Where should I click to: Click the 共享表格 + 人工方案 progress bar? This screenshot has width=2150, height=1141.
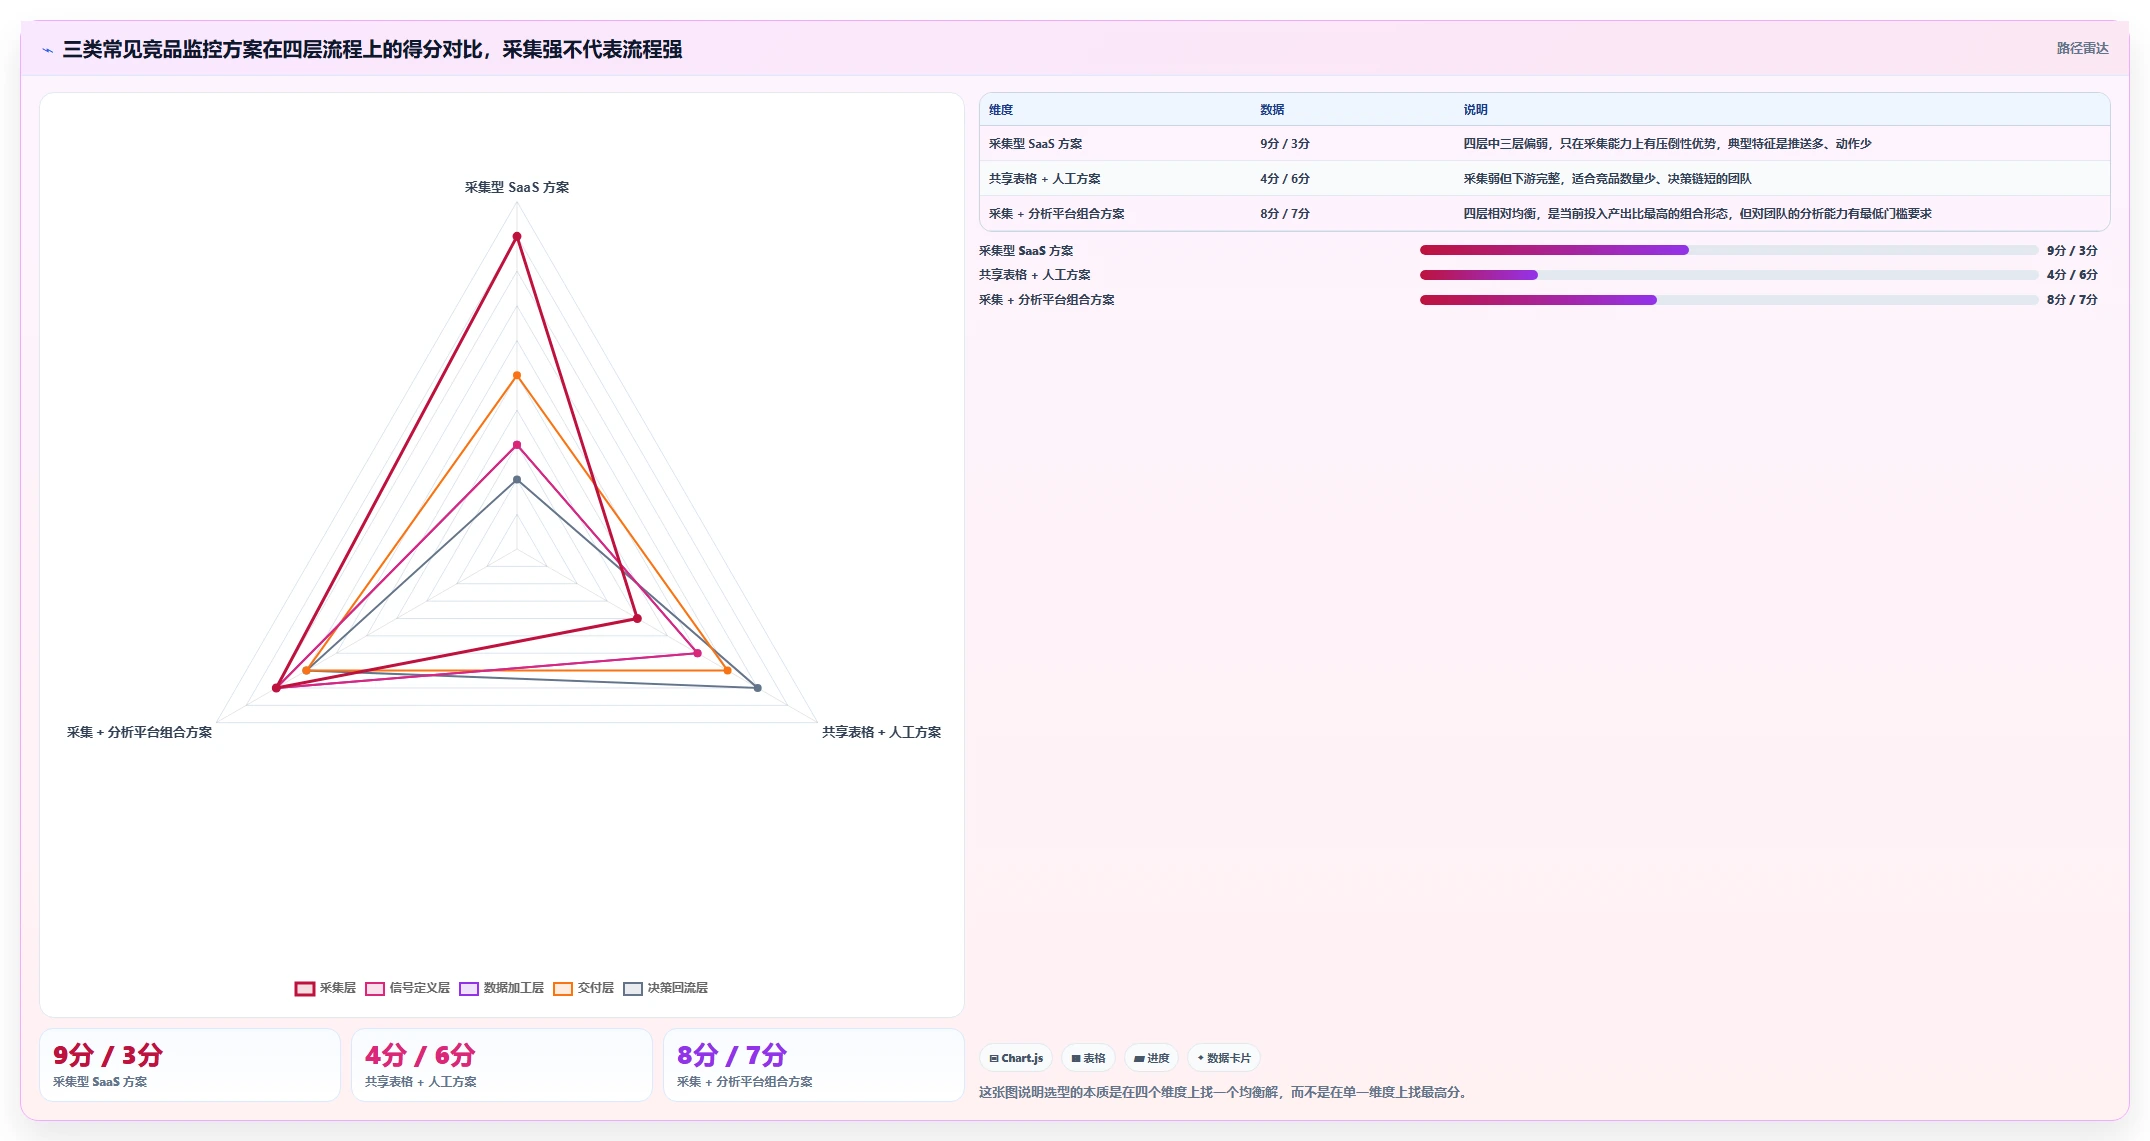(x=1728, y=275)
